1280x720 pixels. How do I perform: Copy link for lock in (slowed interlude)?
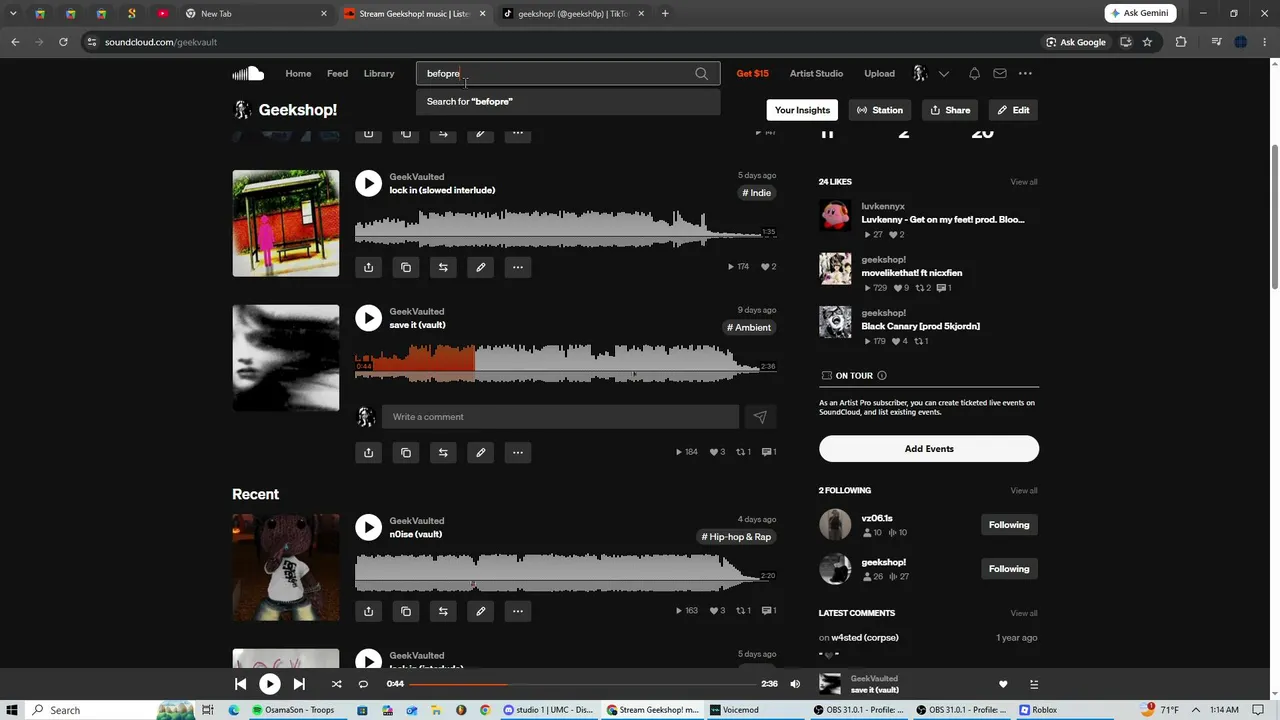click(x=406, y=267)
